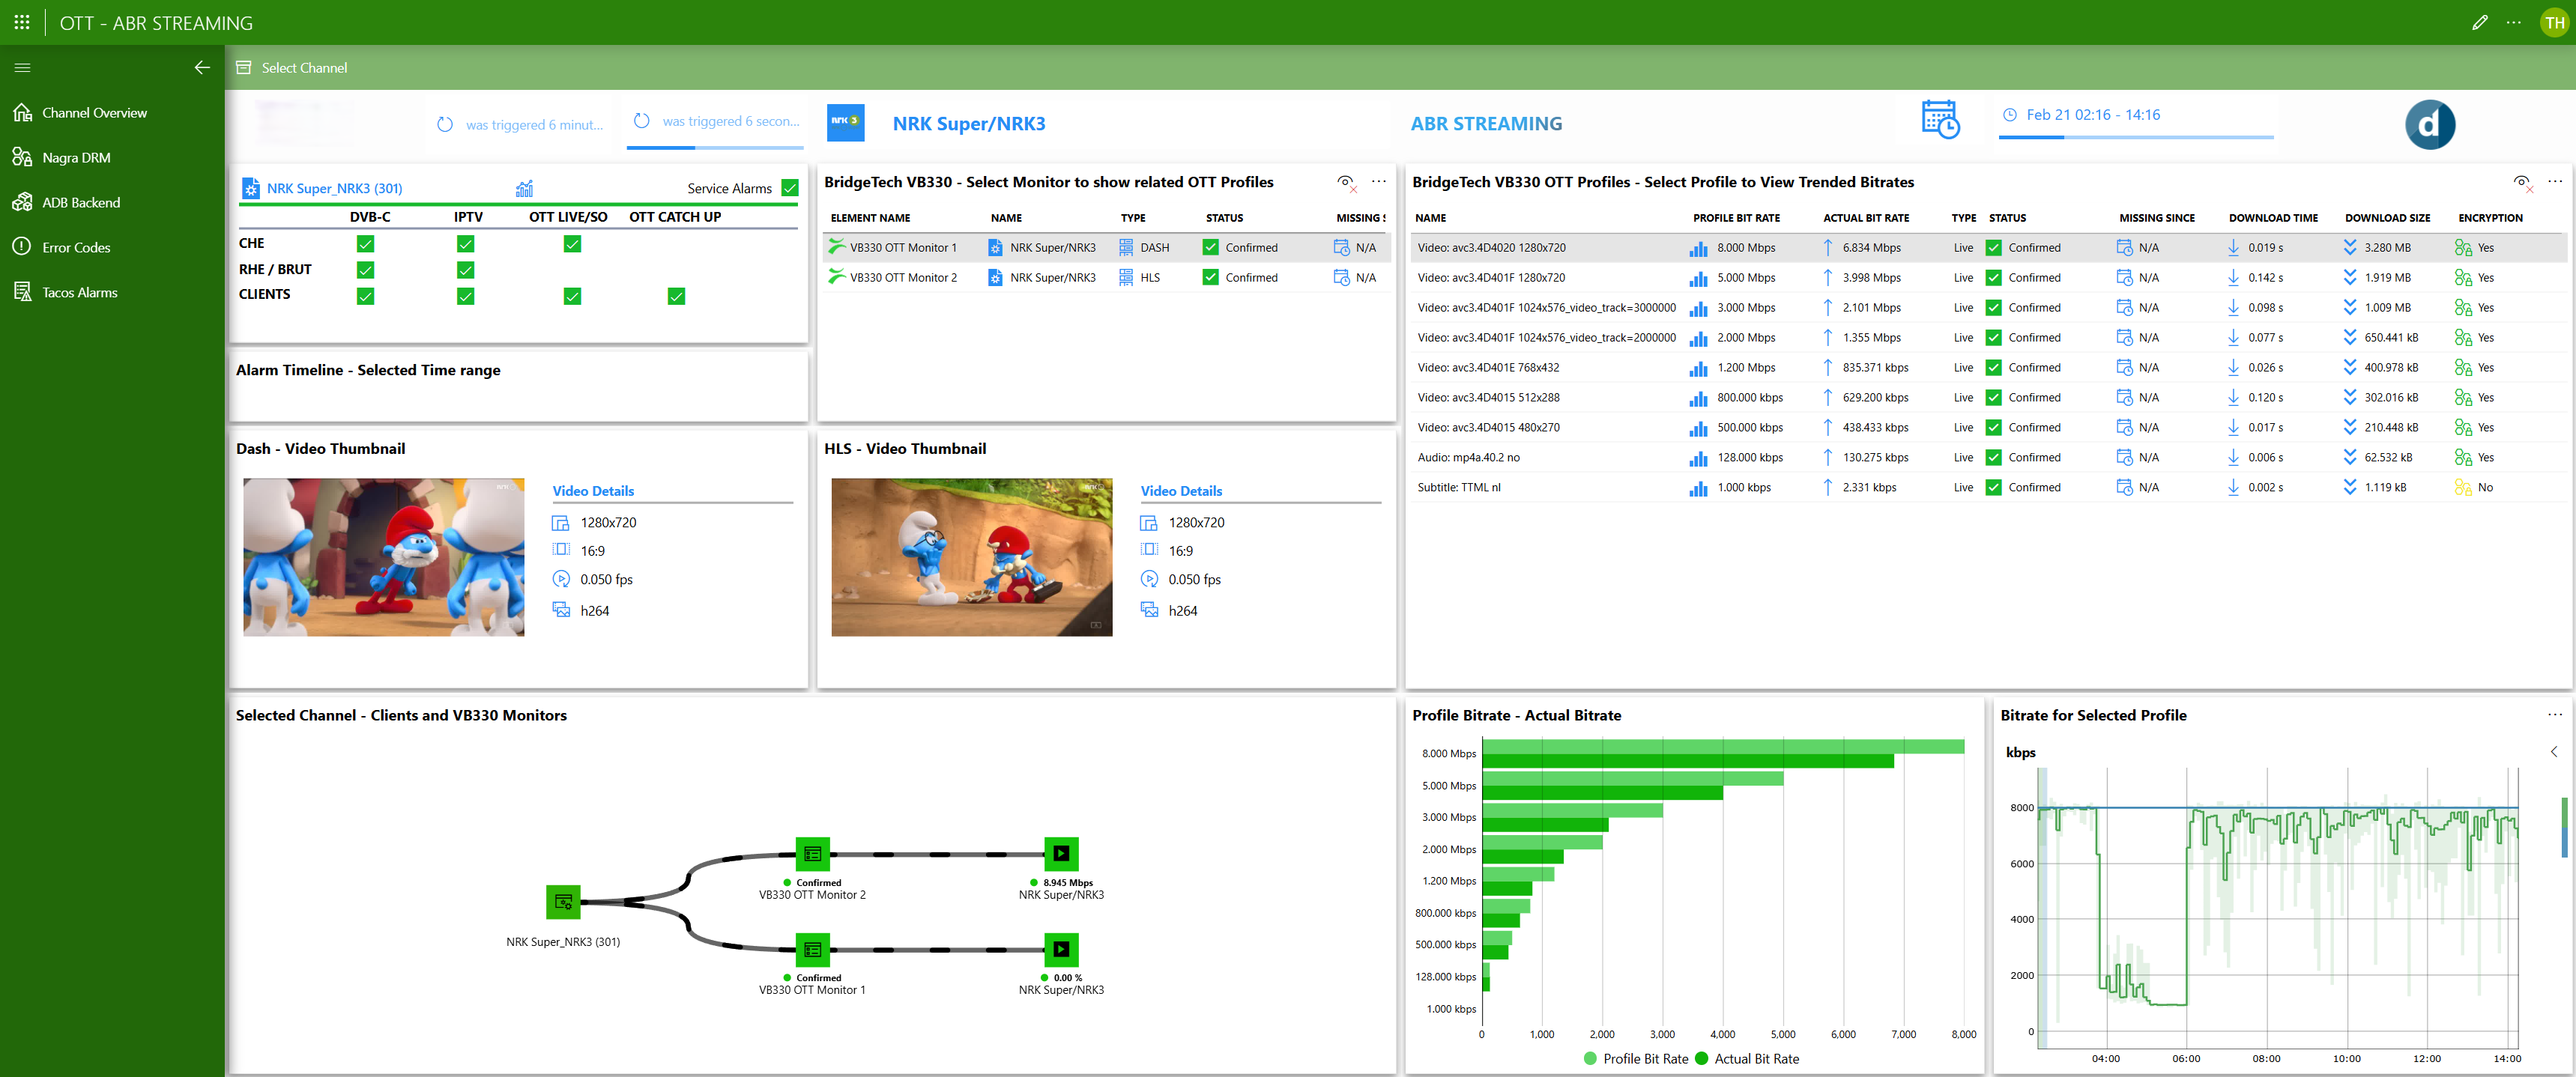
Task: Toggle the Service Alarms checkbox
Action: coord(790,188)
